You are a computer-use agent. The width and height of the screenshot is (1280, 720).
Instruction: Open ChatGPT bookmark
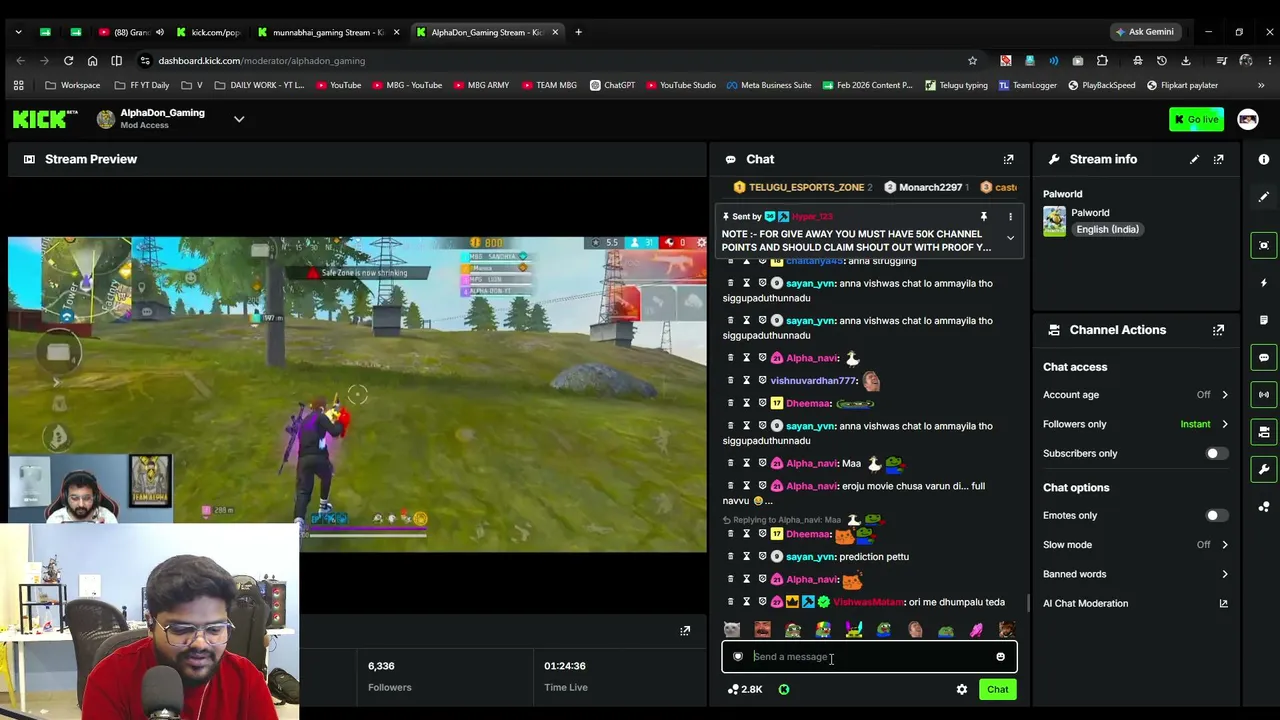tap(612, 85)
